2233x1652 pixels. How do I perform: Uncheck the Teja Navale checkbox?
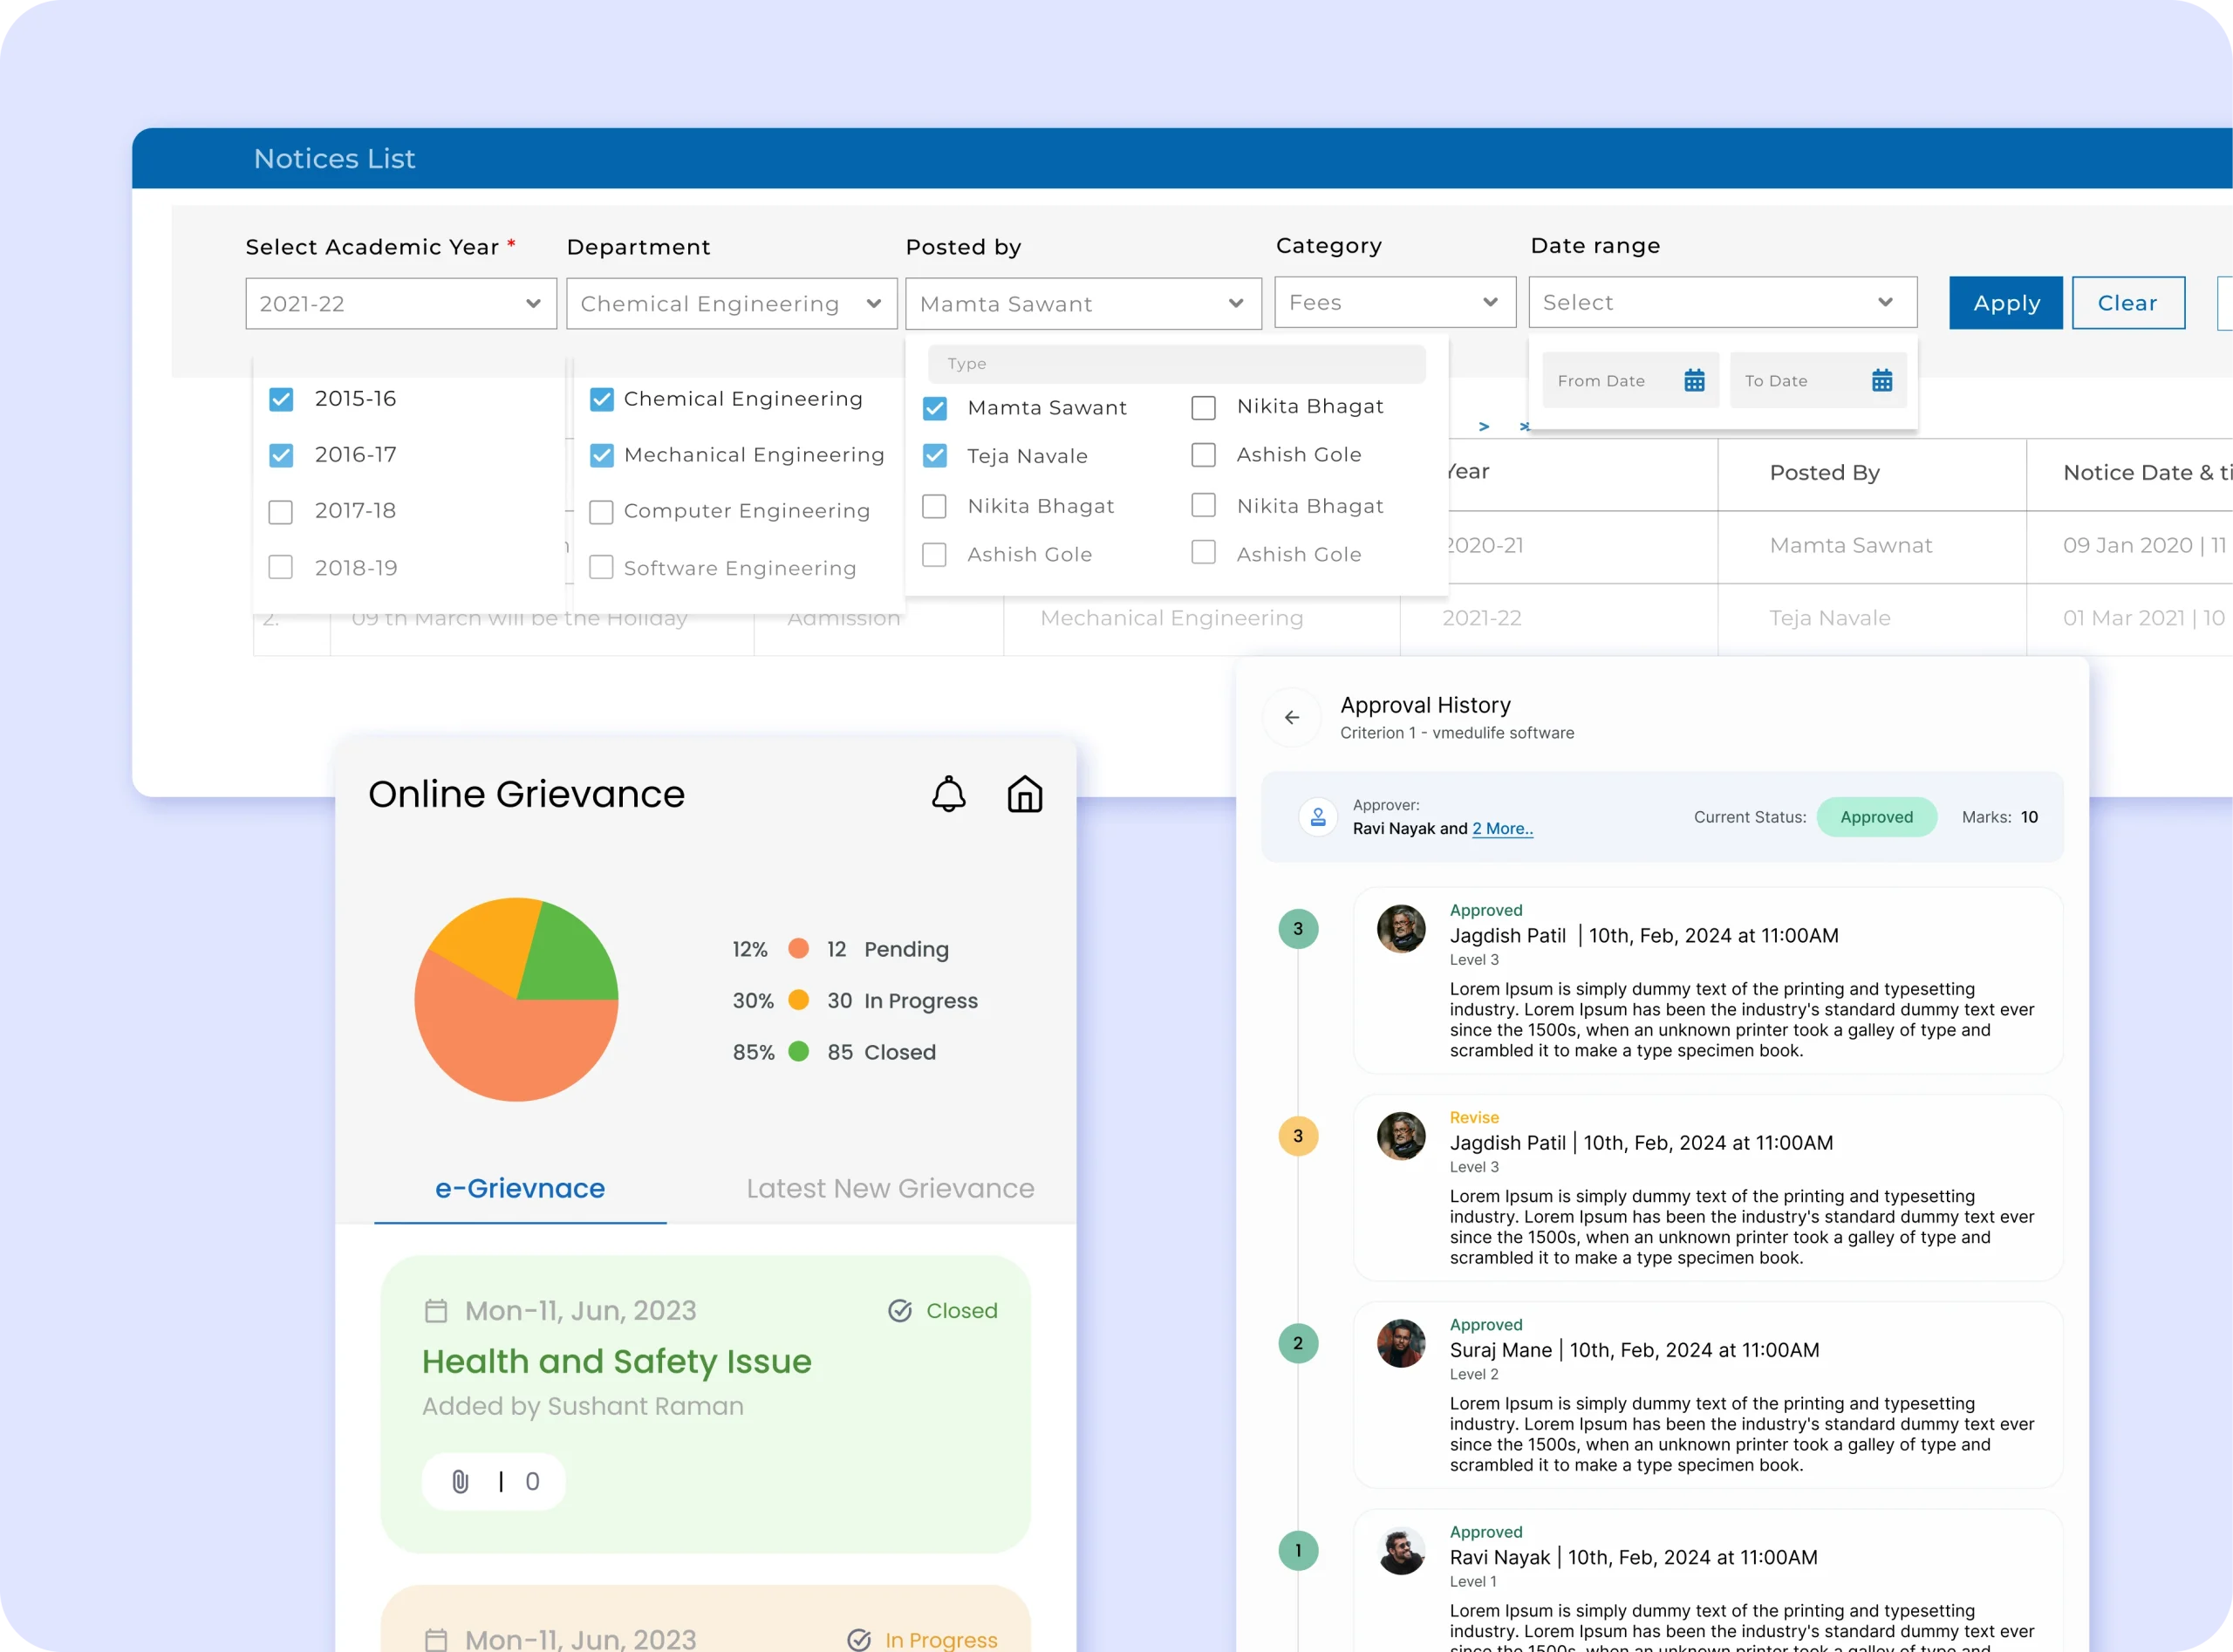(x=934, y=456)
